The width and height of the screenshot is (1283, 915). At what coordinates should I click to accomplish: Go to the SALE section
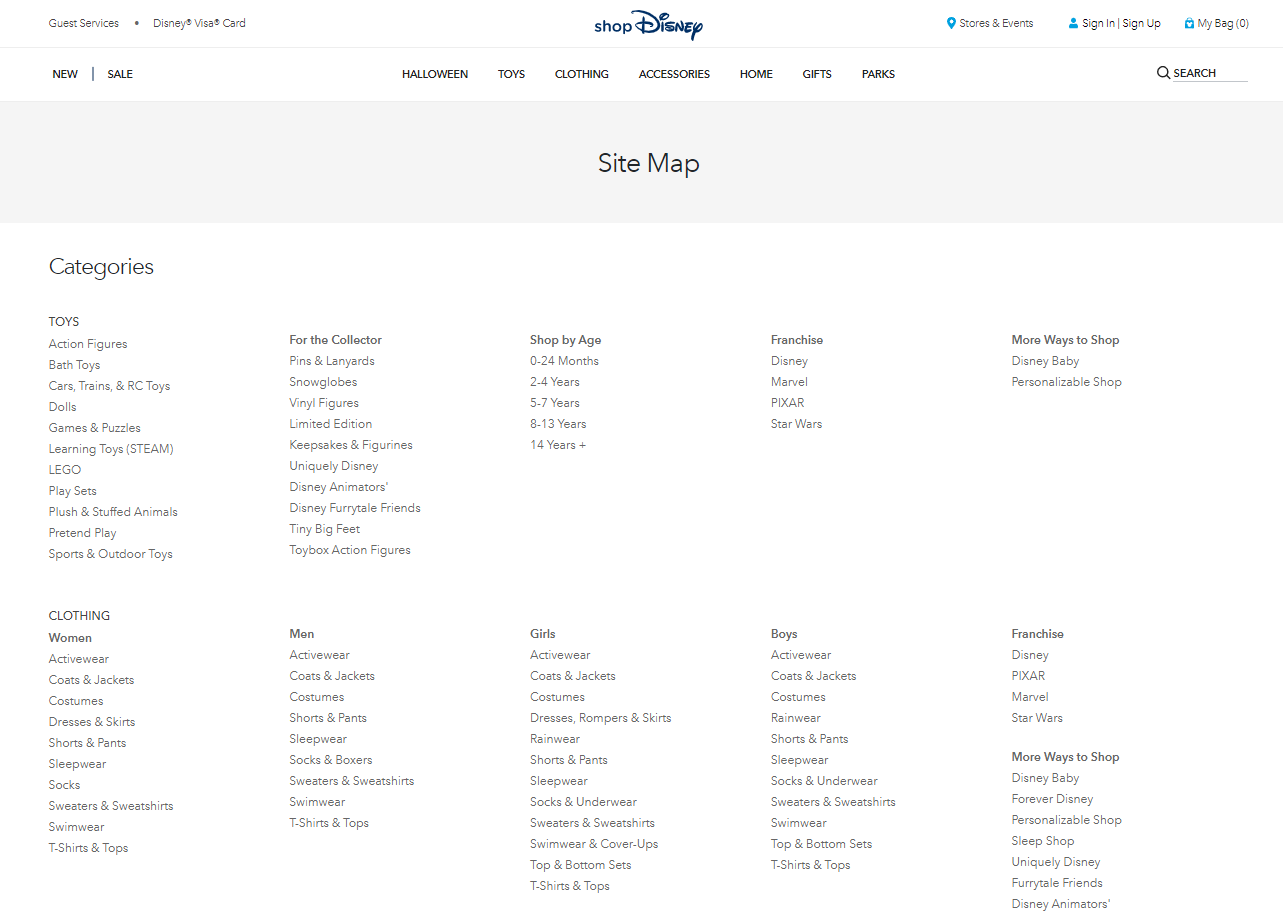point(119,73)
